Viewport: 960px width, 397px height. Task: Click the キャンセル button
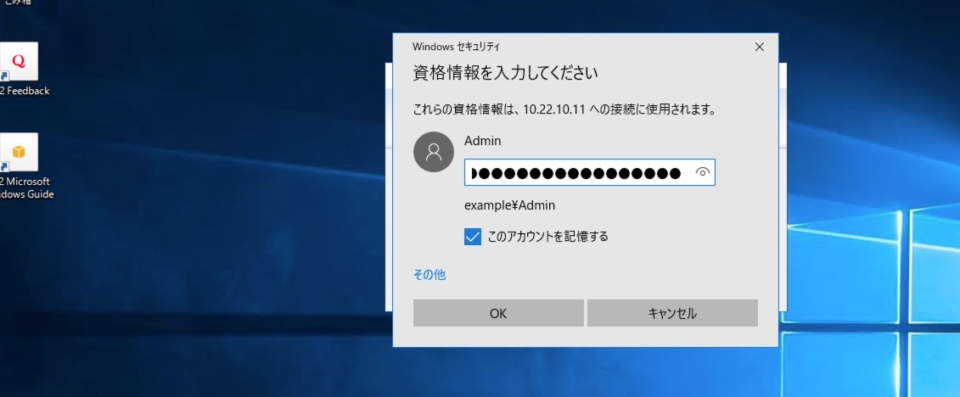(672, 313)
